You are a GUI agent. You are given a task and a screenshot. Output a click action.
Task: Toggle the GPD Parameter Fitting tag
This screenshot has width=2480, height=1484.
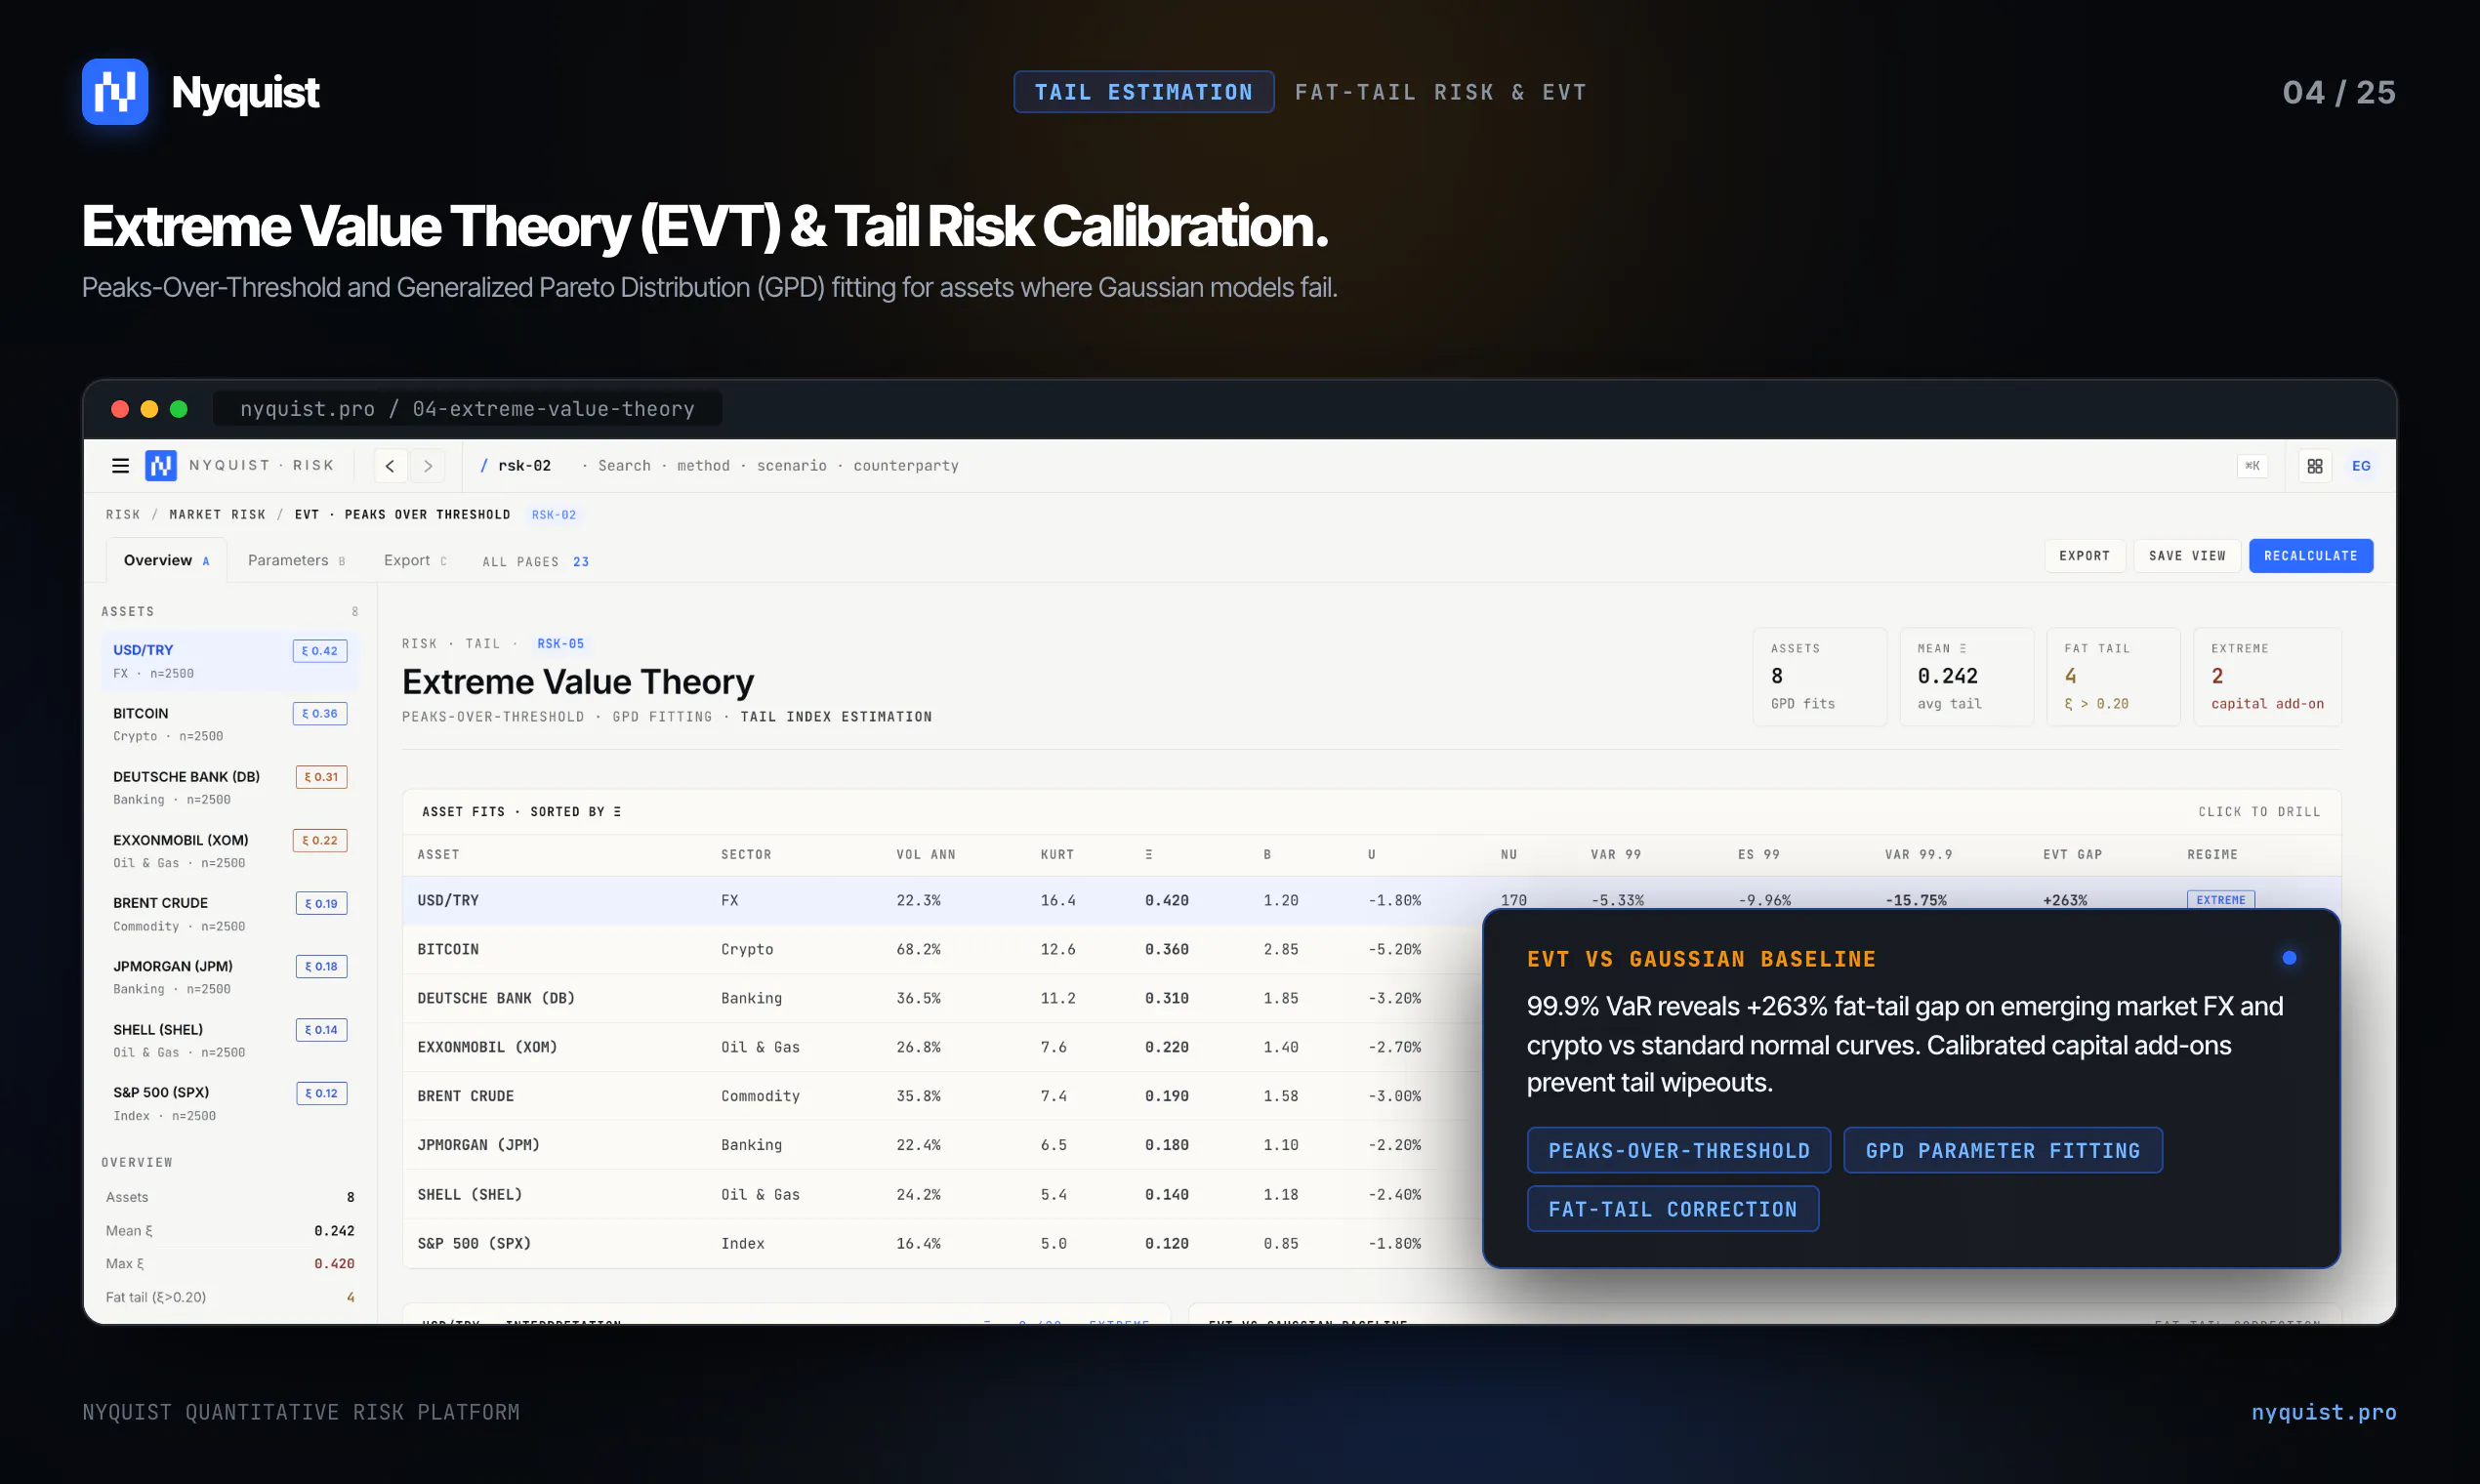coord(2002,1150)
